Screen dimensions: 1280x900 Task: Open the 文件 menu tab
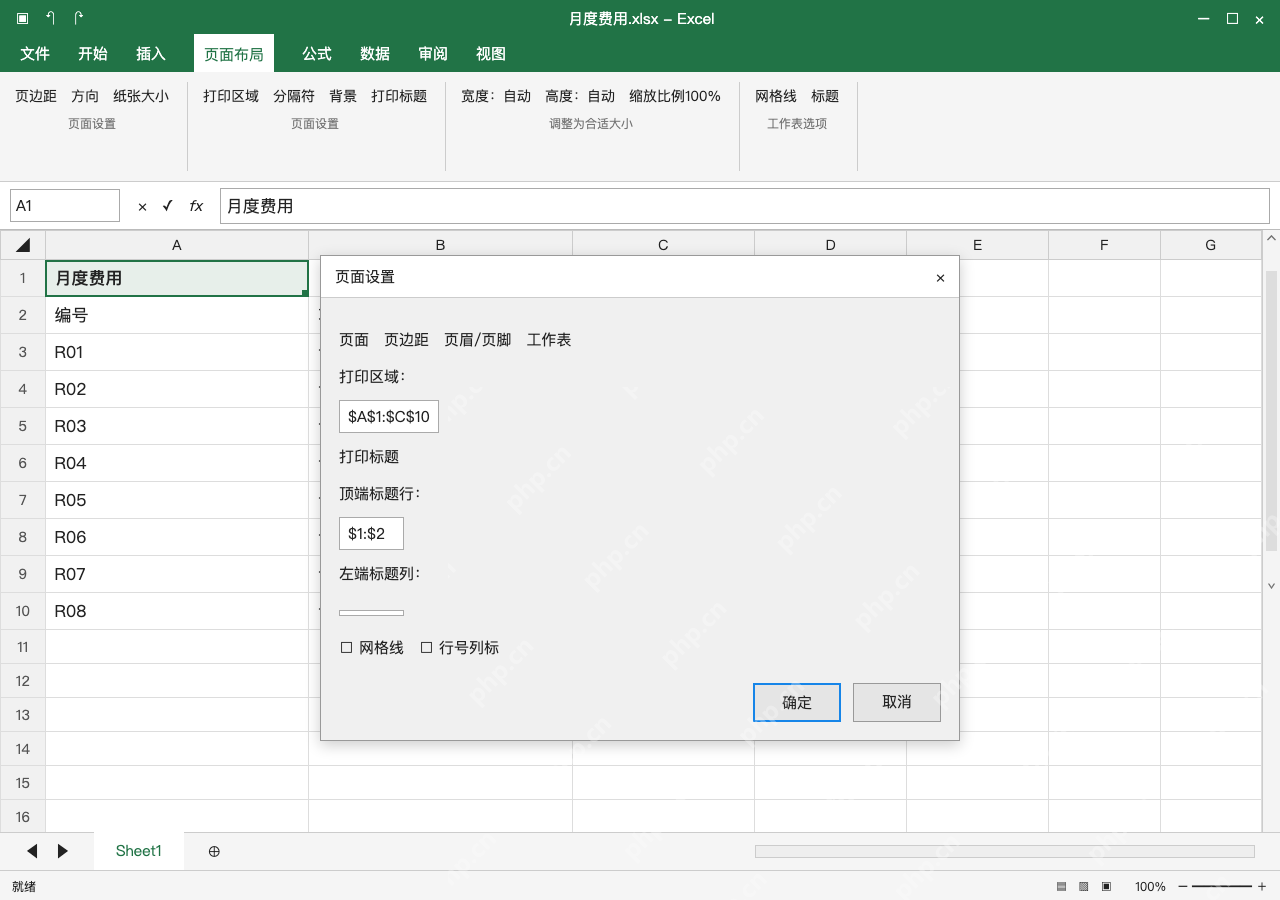[35, 54]
